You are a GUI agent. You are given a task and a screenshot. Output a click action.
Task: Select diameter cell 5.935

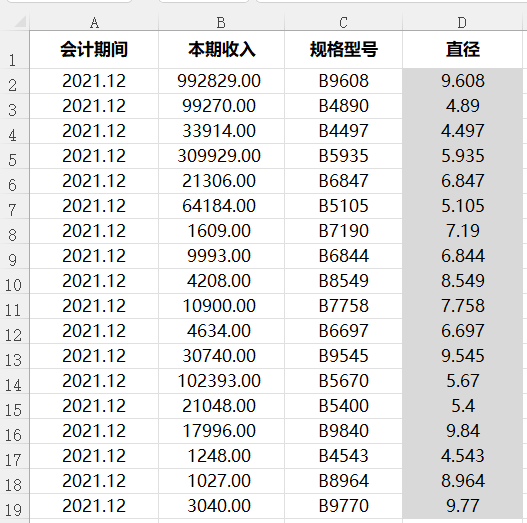(x=462, y=156)
